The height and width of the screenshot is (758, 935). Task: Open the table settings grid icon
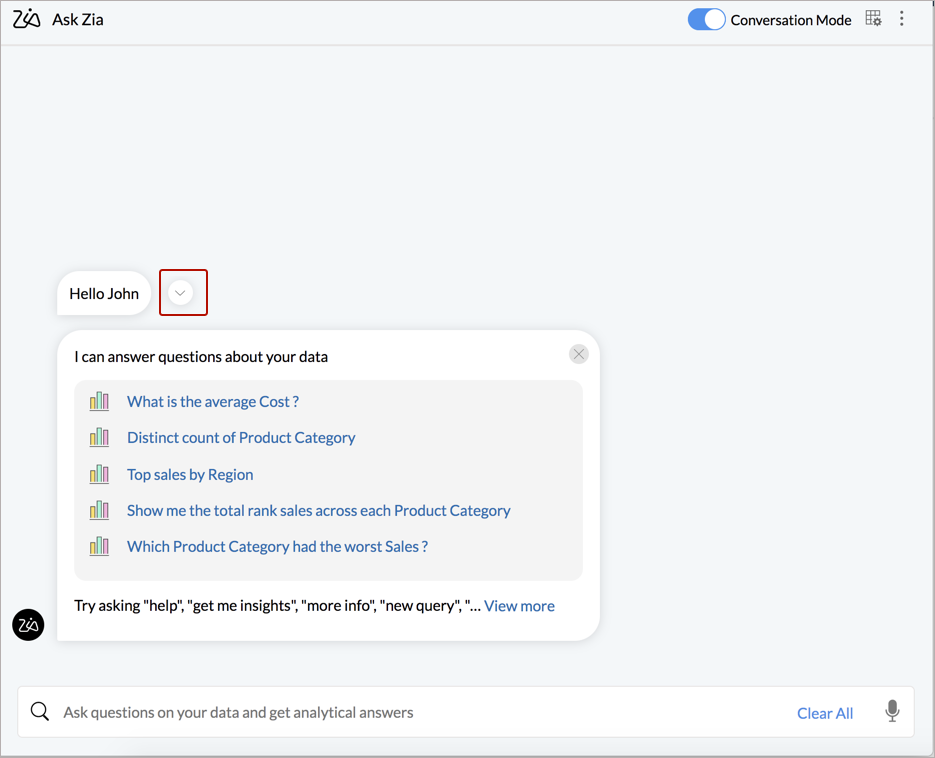tap(873, 18)
